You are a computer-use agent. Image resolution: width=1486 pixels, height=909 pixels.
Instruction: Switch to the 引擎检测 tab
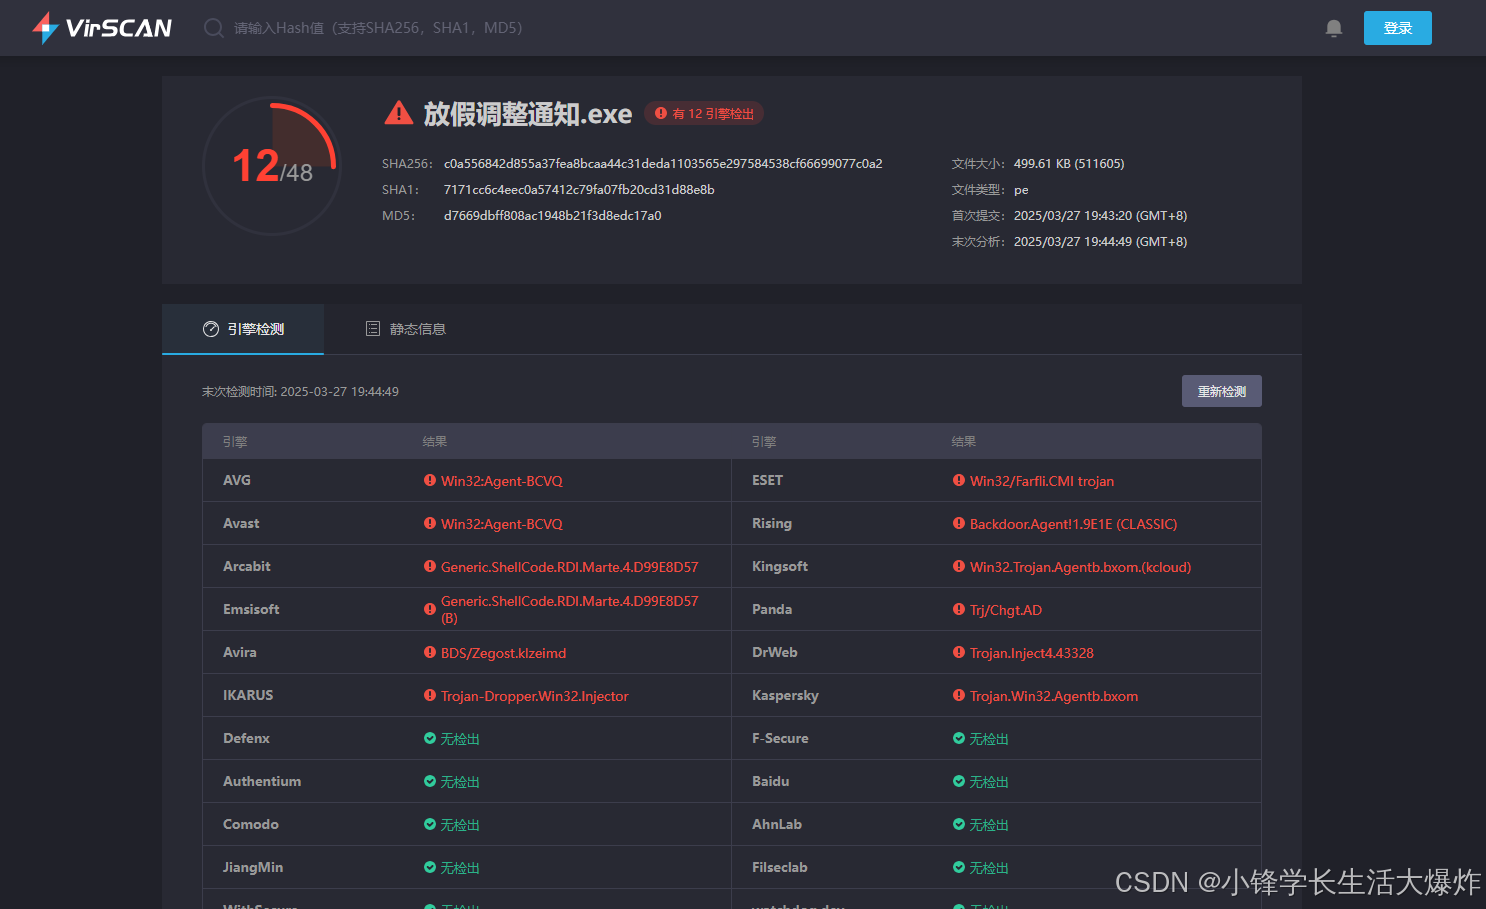(x=243, y=329)
